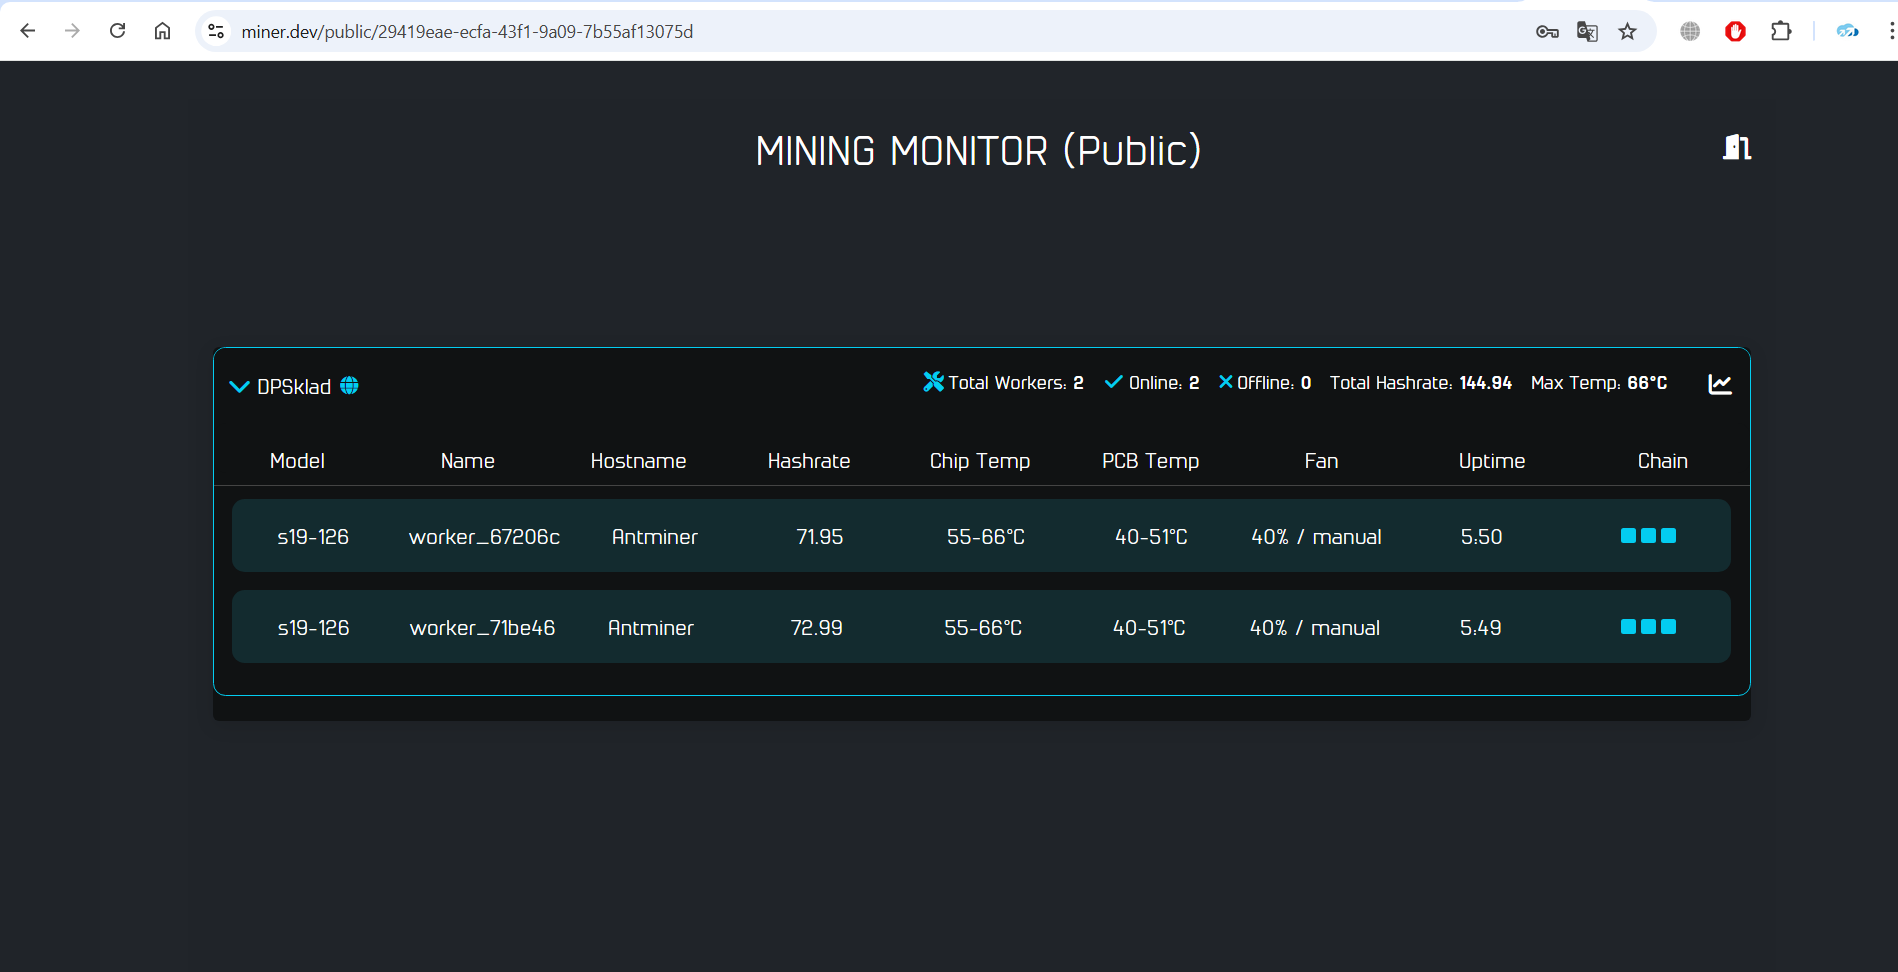Click the Google Translate icon in address bar

tap(1586, 31)
